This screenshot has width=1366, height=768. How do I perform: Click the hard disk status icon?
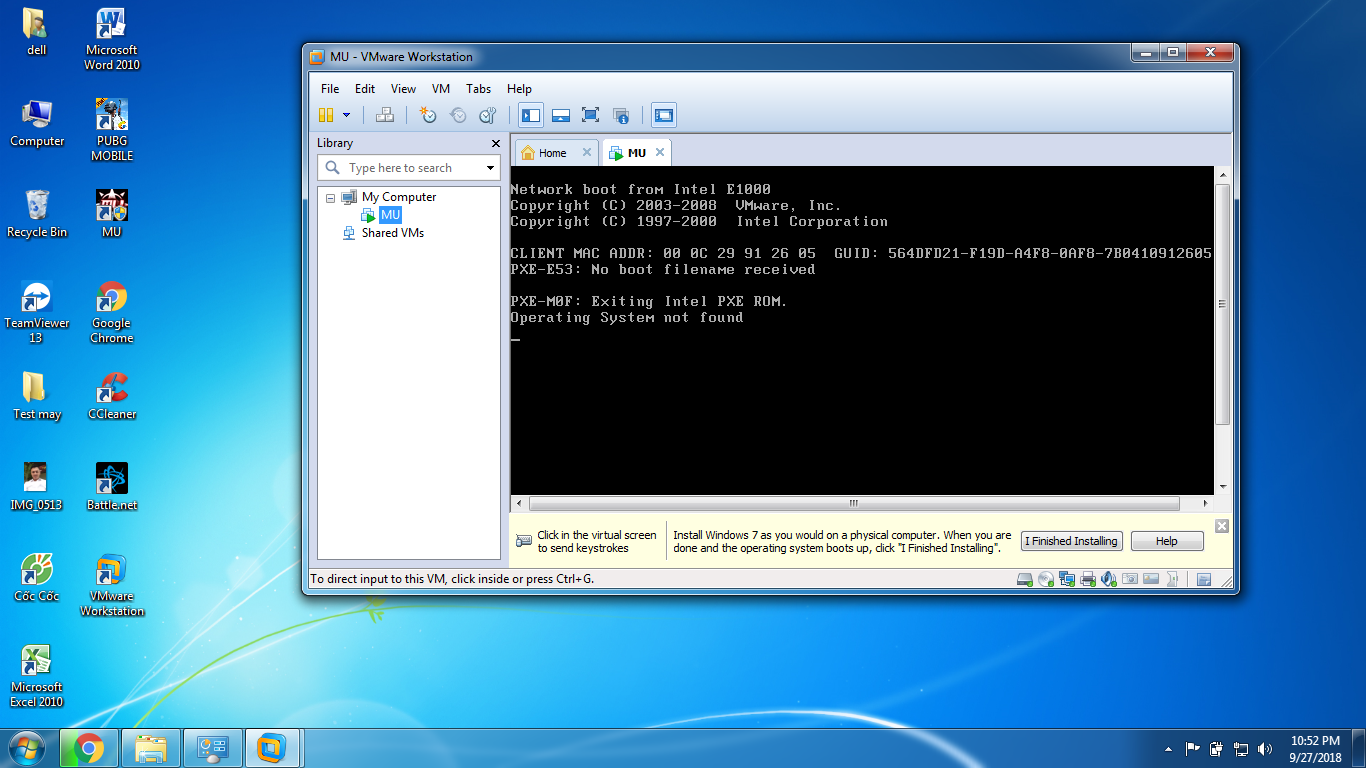(x=1025, y=579)
